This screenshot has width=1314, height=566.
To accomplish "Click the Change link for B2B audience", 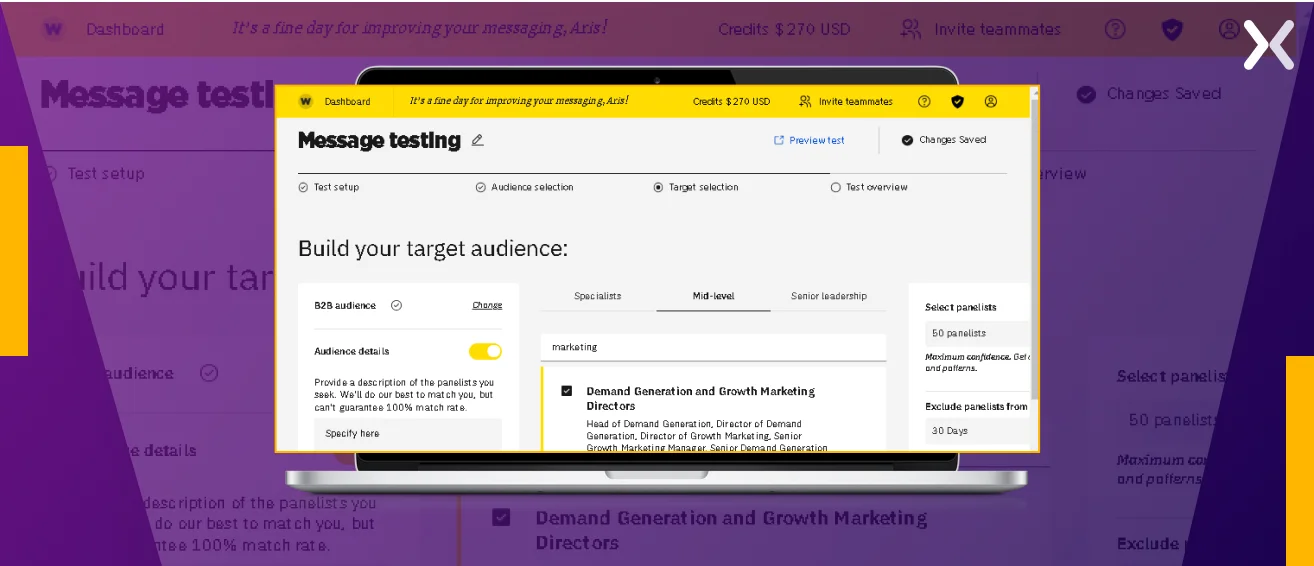I will pos(487,305).
